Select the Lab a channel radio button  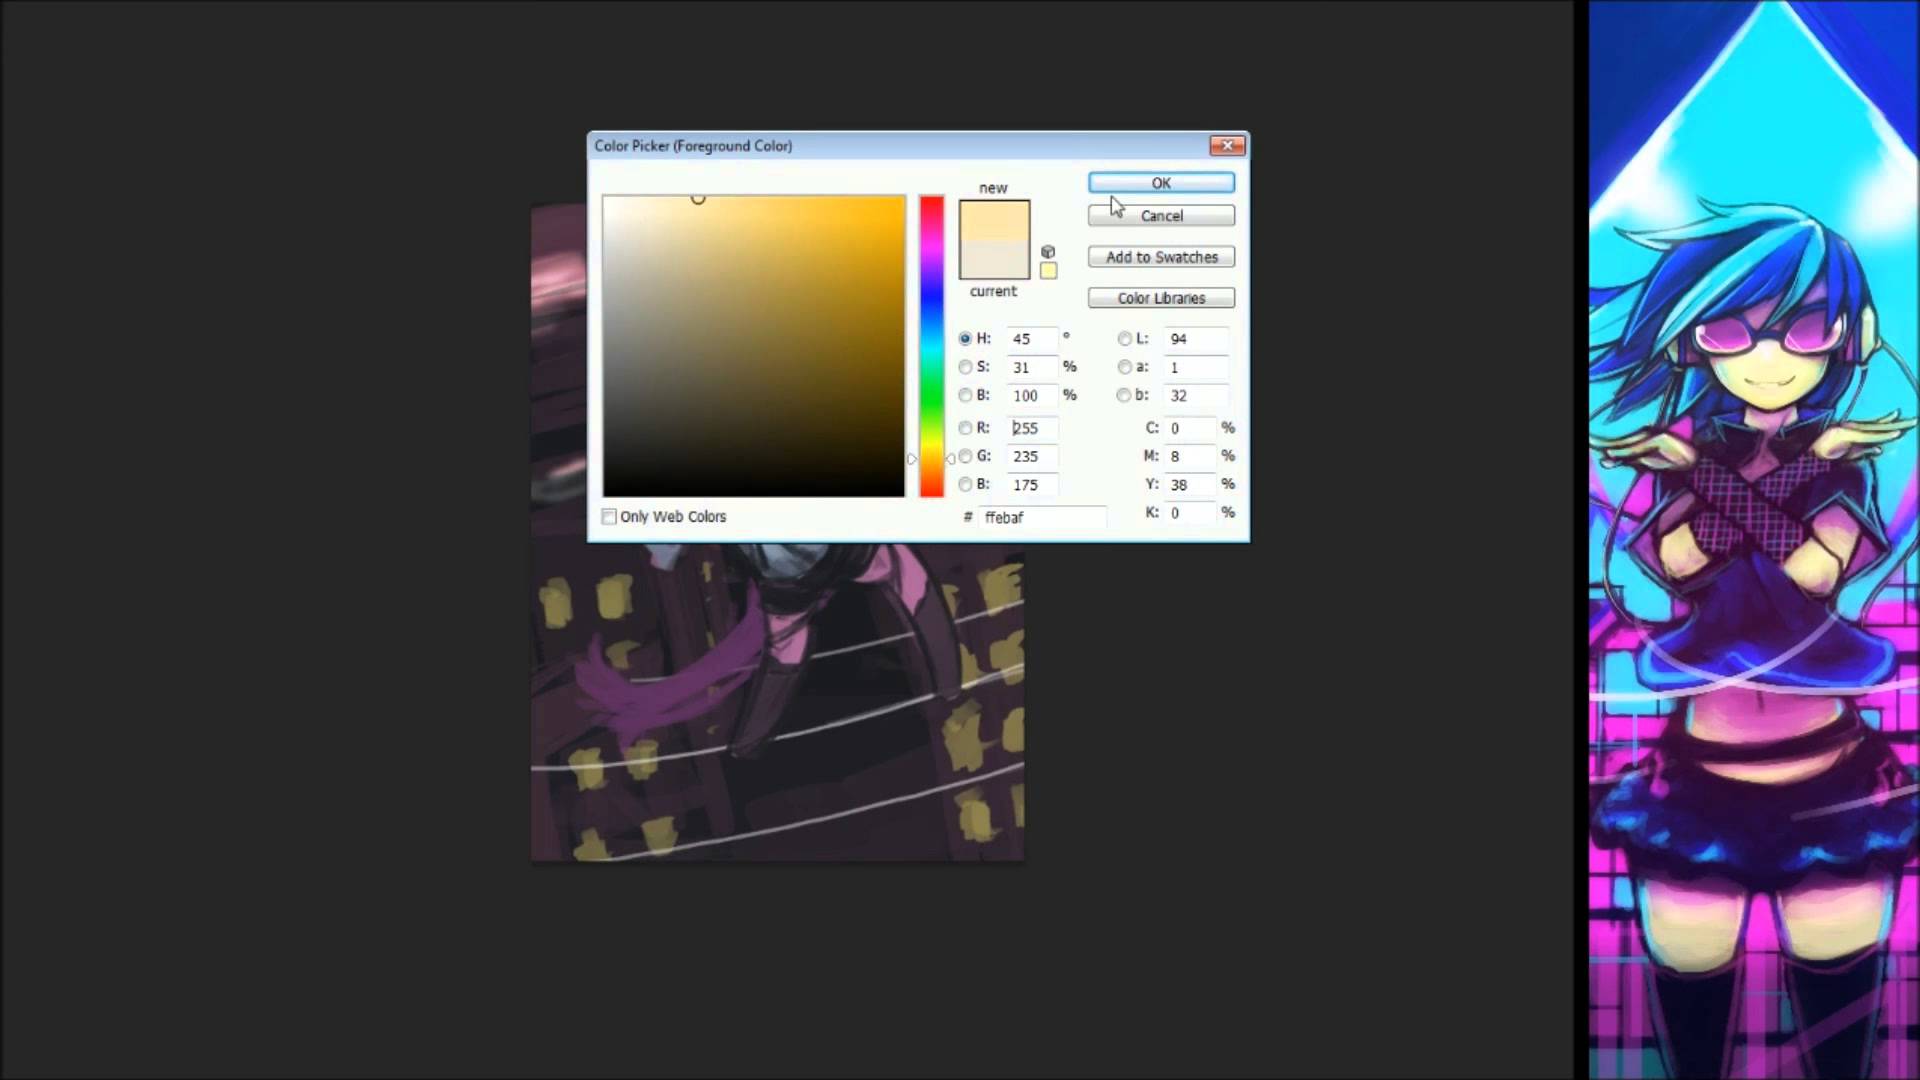click(1125, 367)
